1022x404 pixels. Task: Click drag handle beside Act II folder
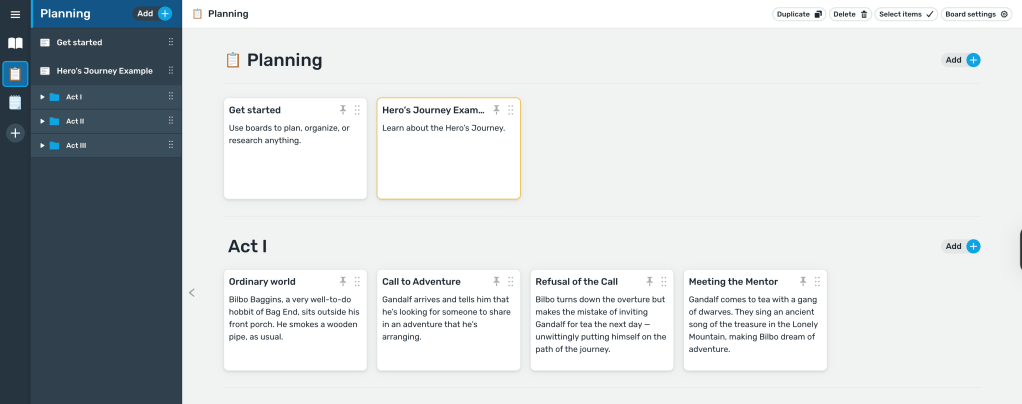tap(171, 121)
